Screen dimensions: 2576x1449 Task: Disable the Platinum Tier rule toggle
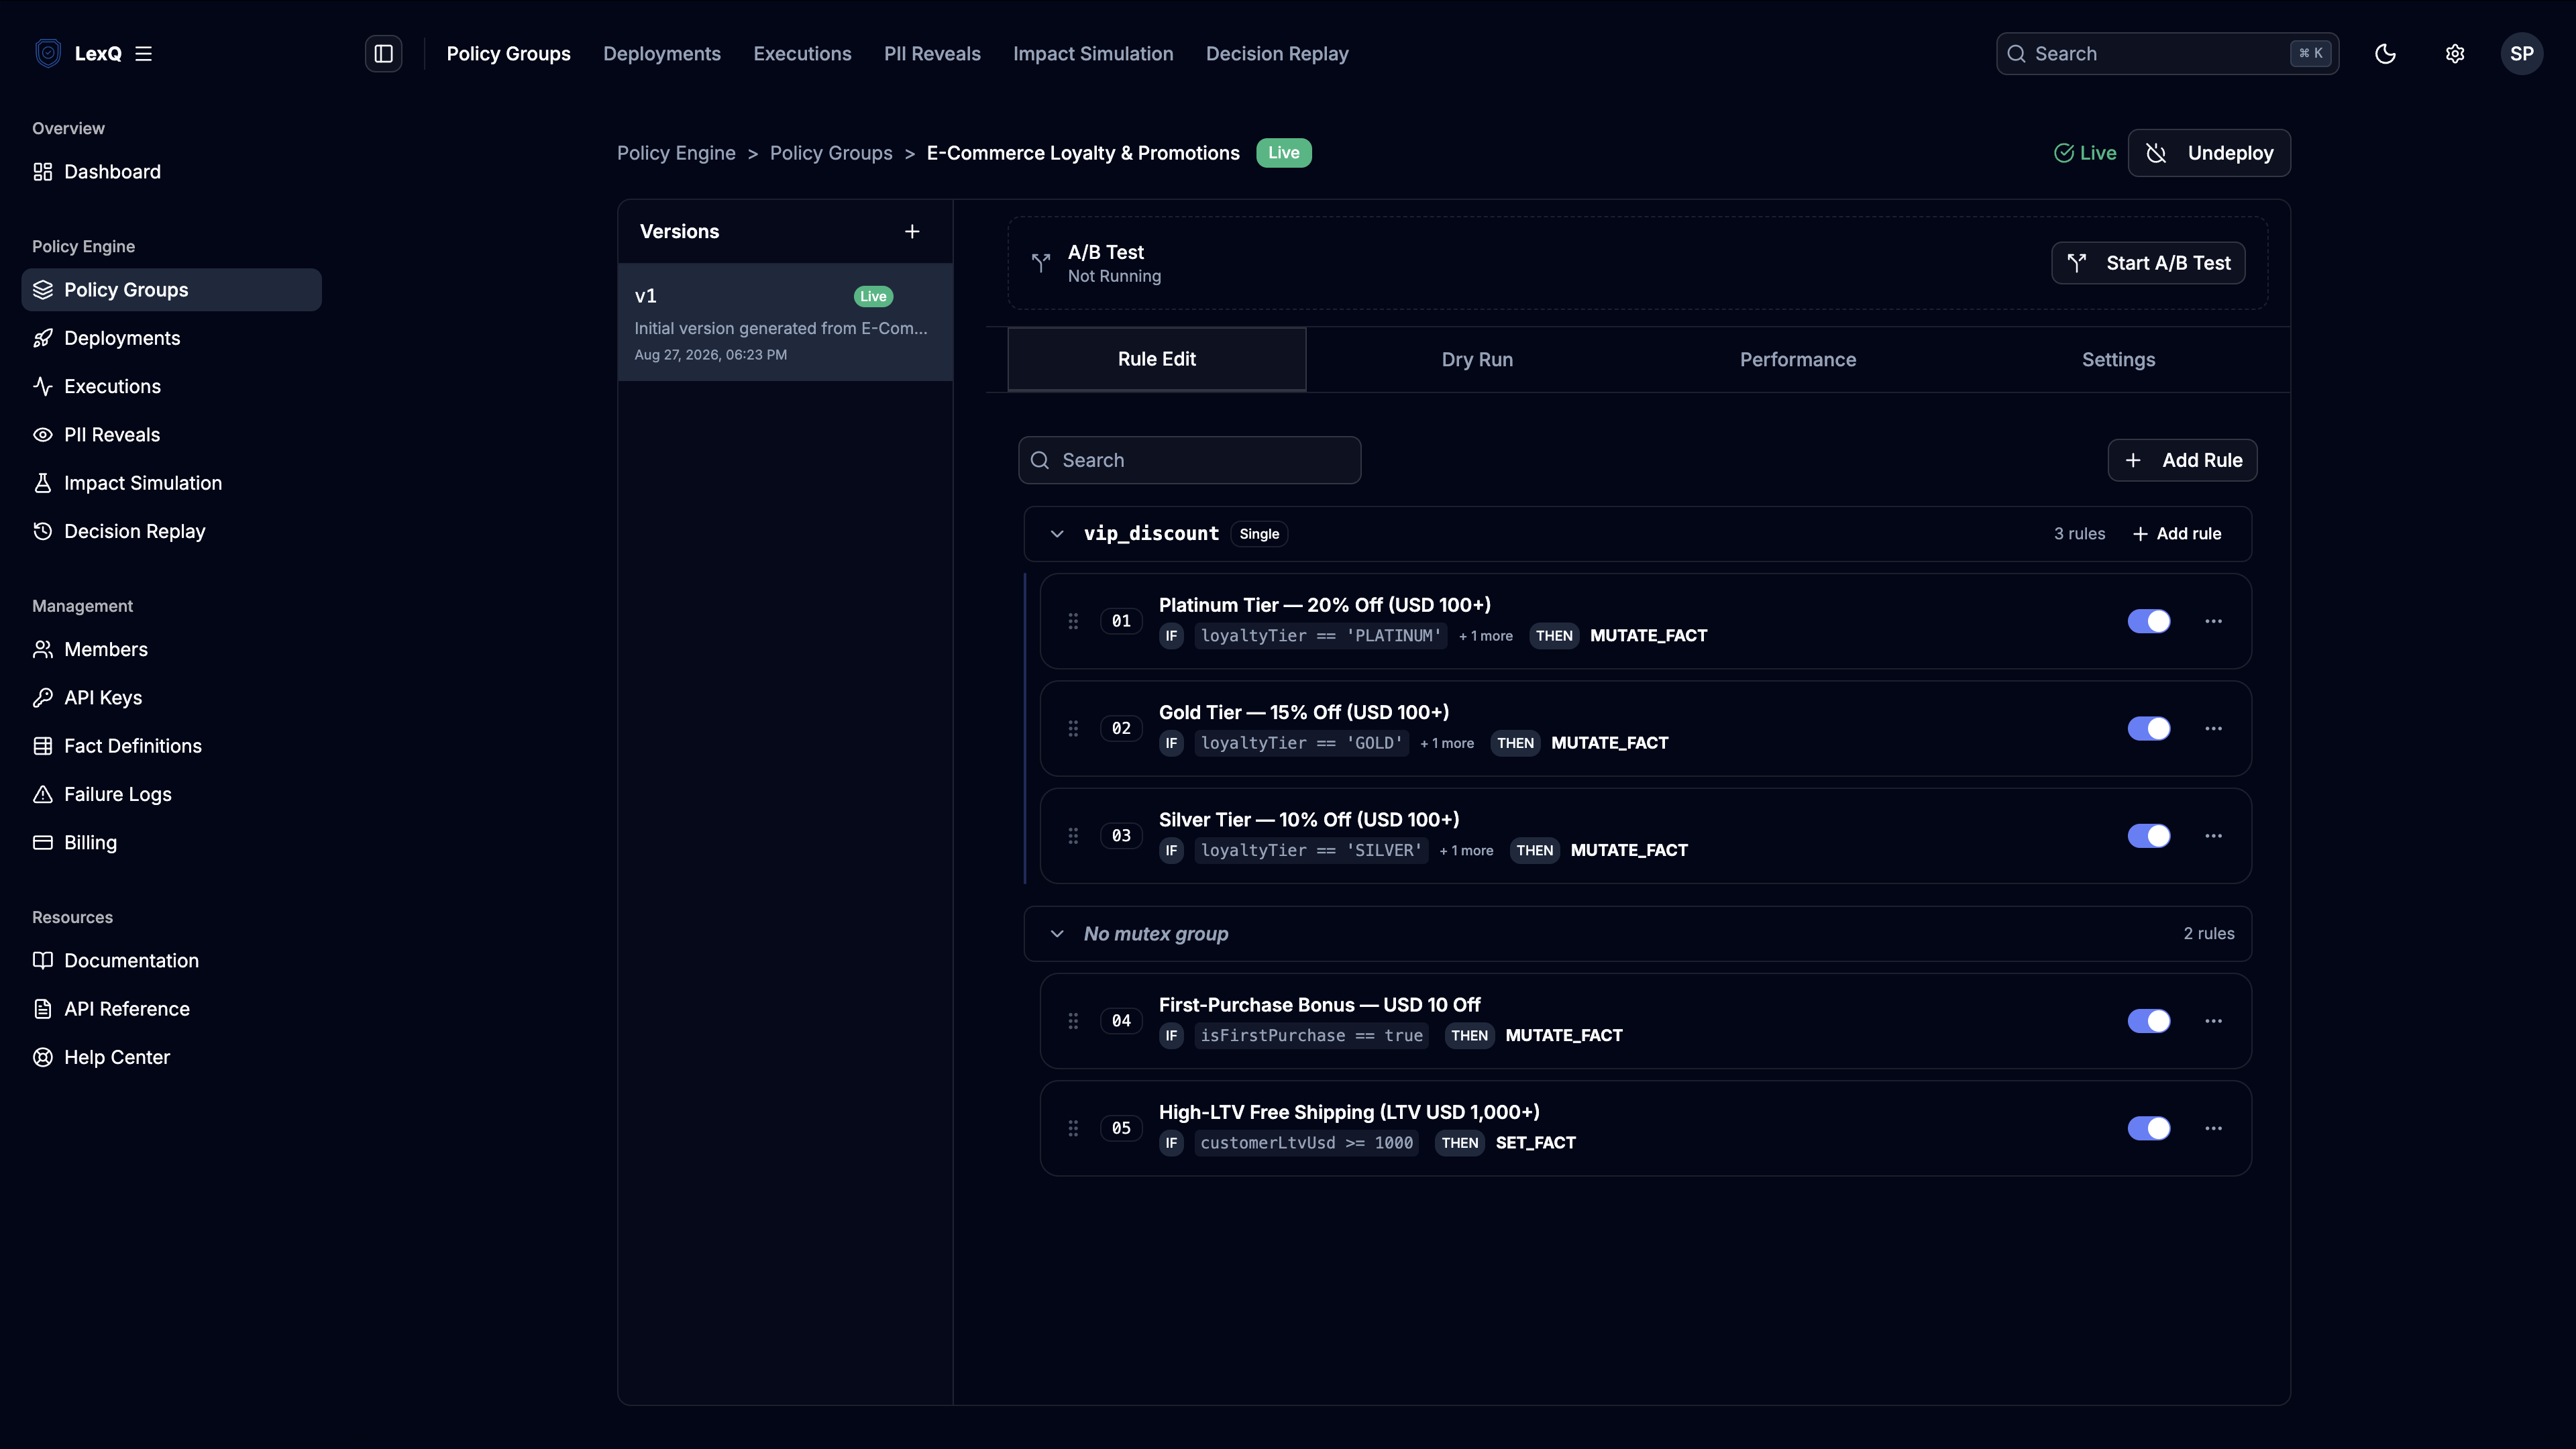[2149, 621]
